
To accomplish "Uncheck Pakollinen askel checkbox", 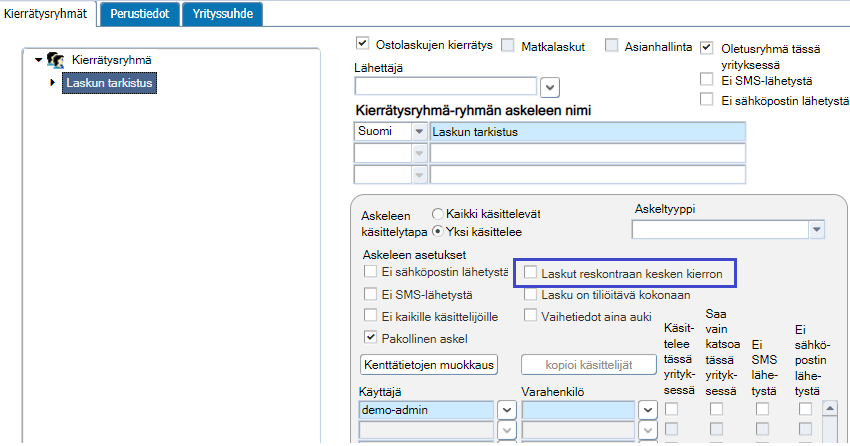I will (370, 337).
